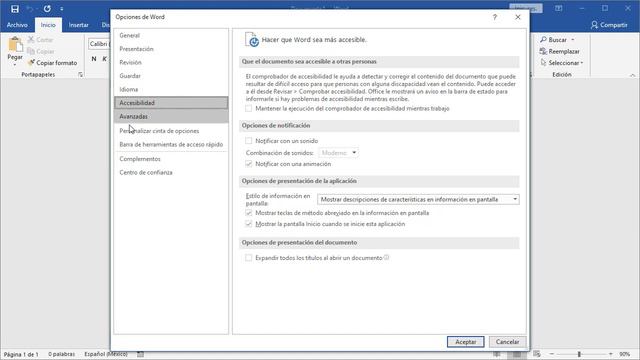
Task: Click the Calibri font name box
Action: pyautogui.click(x=99, y=44)
